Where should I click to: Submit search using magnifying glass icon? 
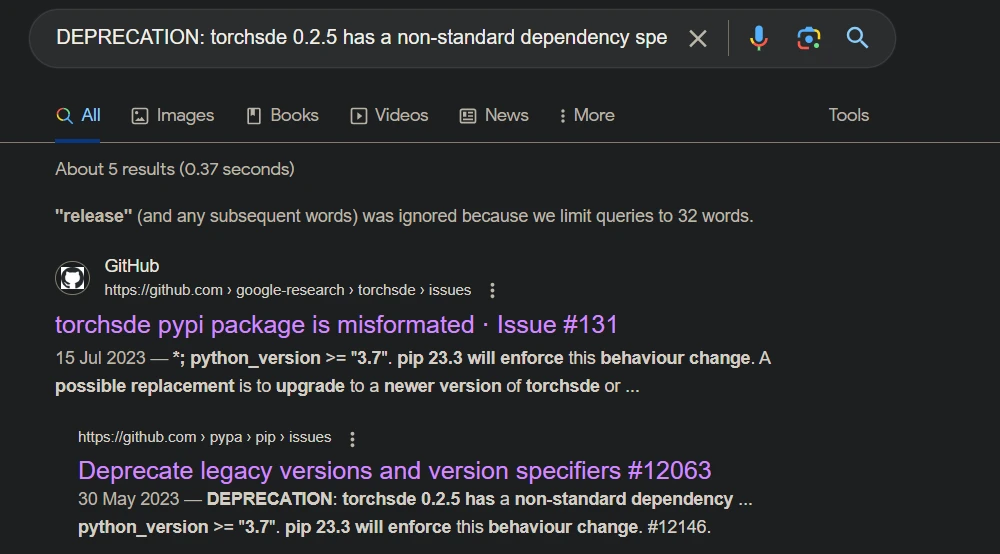pos(857,38)
